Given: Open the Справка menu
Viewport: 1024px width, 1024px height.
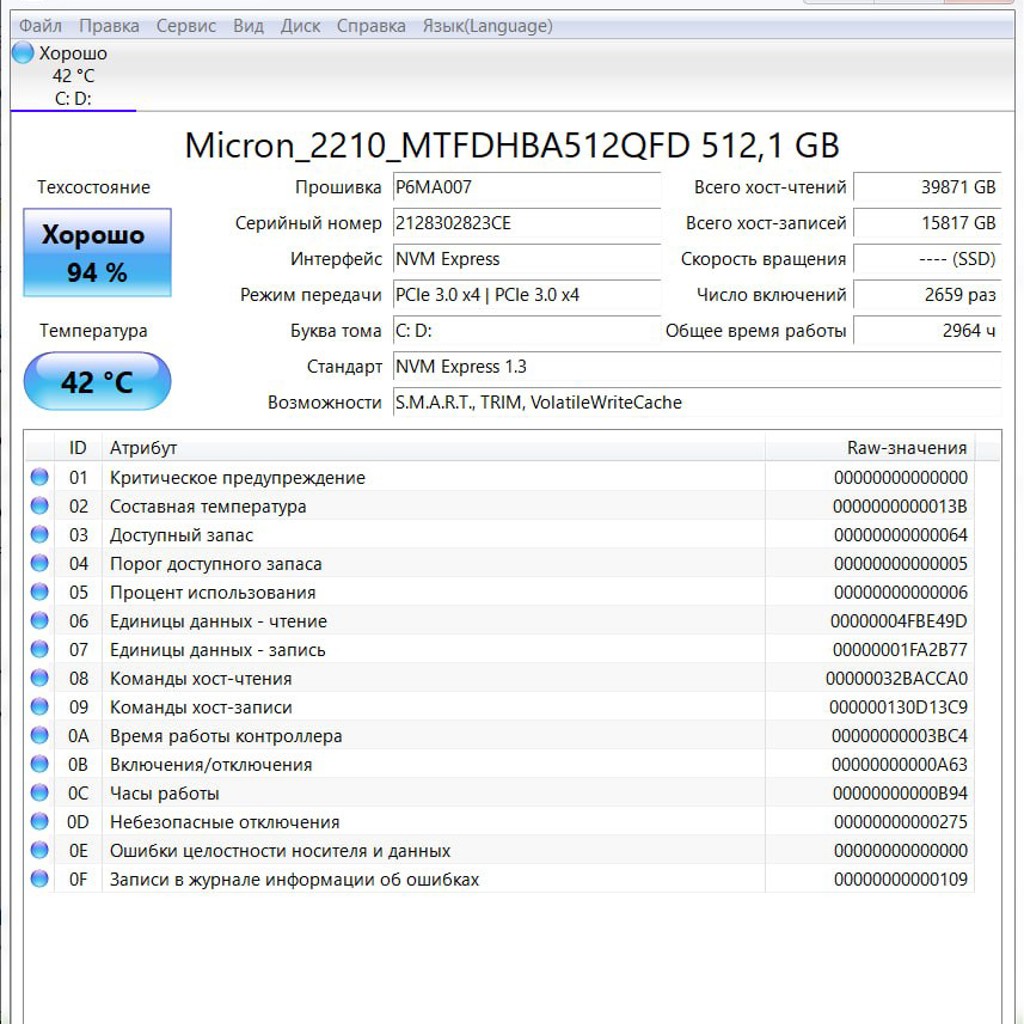Looking at the screenshot, I should click(x=371, y=26).
